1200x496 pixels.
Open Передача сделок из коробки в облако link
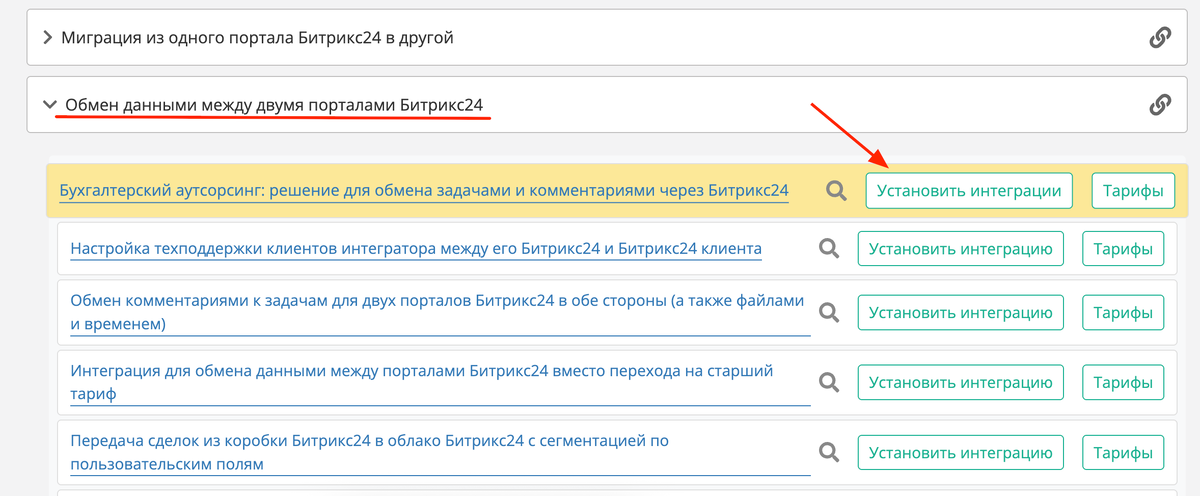[x=440, y=452]
